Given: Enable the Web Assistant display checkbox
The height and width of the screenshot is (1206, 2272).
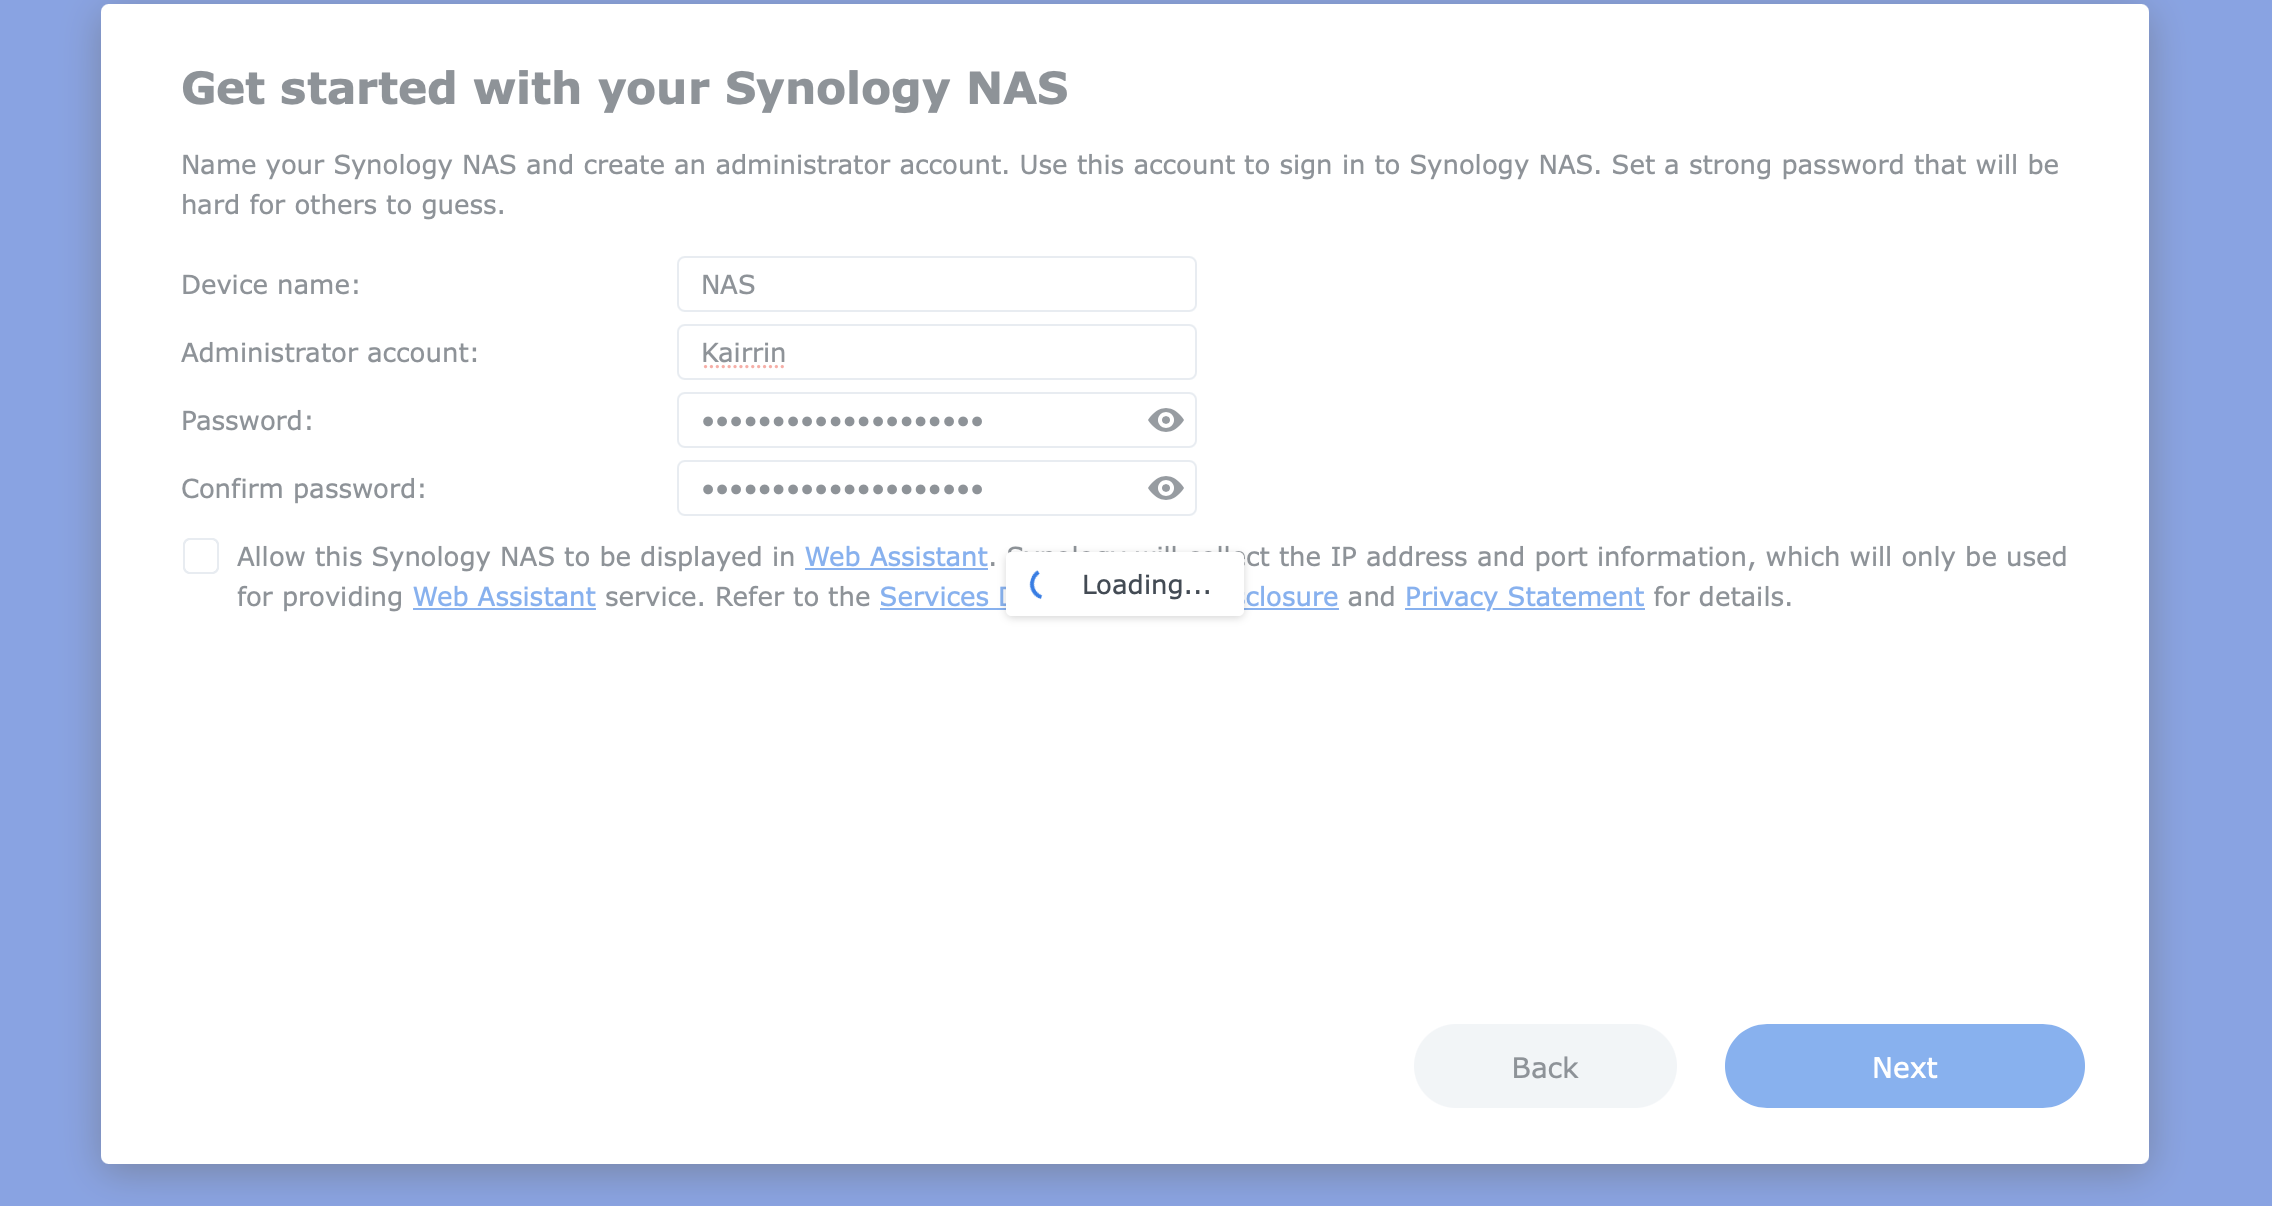Looking at the screenshot, I should [201, 556].
